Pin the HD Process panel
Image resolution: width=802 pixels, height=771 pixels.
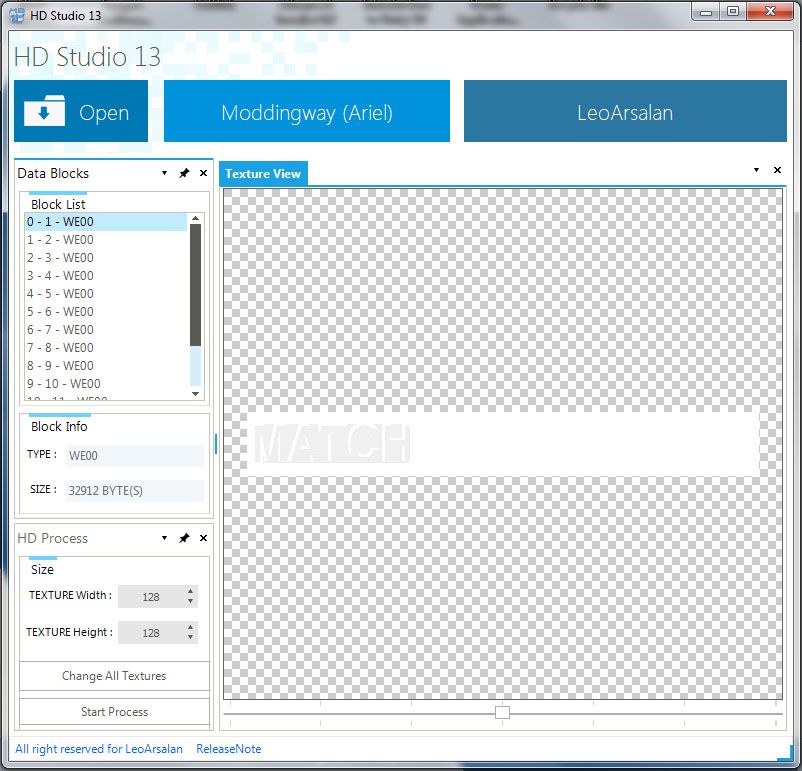tap(184, 538)
